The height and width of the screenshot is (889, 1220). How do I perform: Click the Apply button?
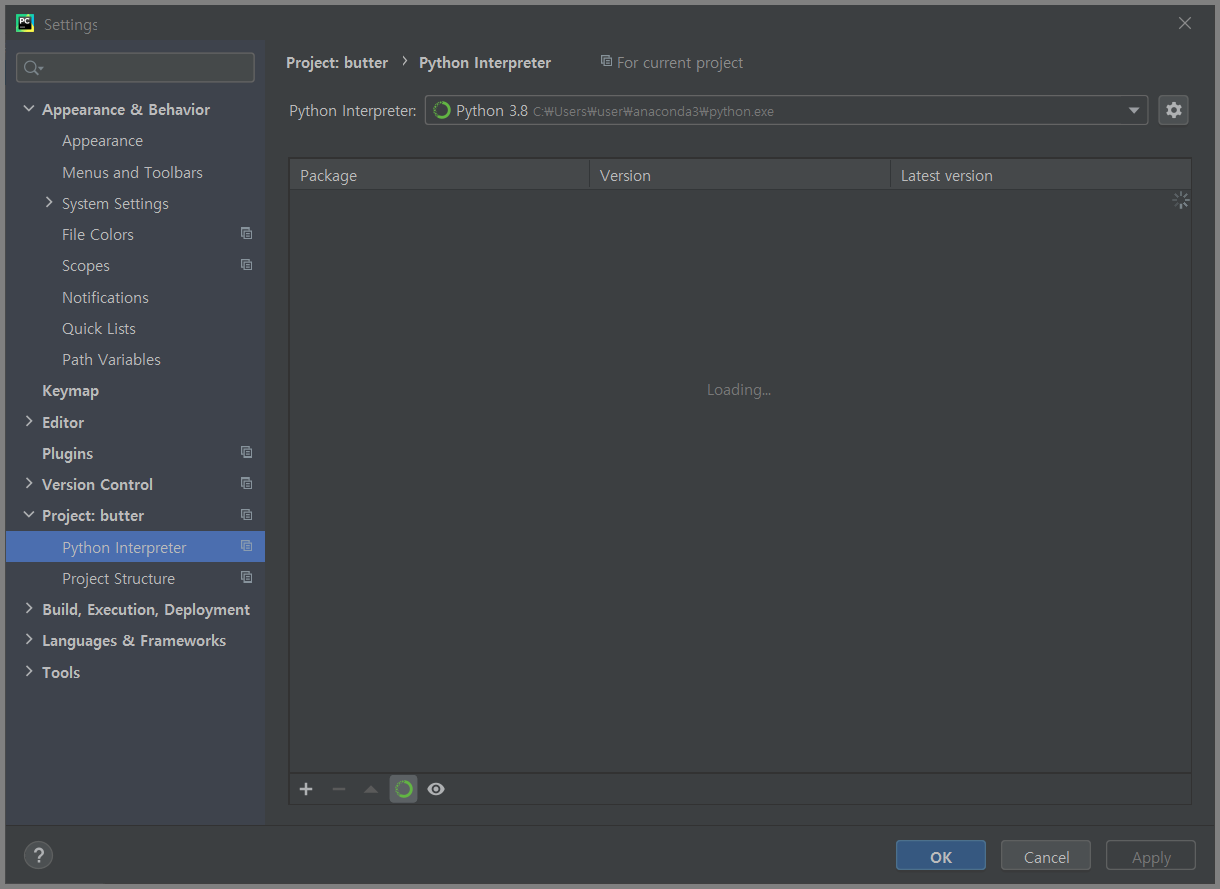click(x=1151, y=856)
